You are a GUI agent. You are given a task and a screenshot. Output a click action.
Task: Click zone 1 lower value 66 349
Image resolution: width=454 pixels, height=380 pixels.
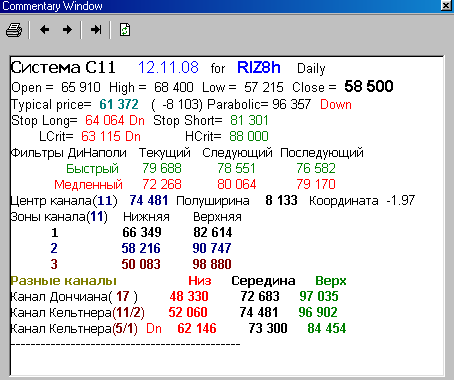tap(142, 232)
